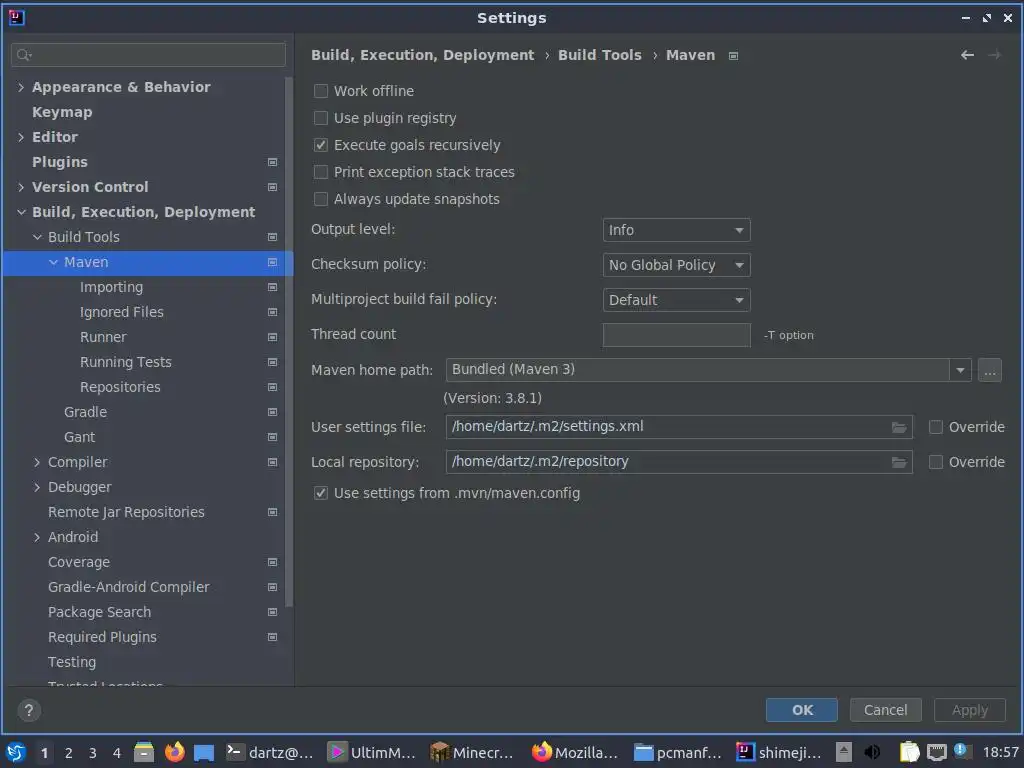The image size is (1024, 768).
Task: Click the Maven home browse "..." button
Action: (x=989, y=370)
